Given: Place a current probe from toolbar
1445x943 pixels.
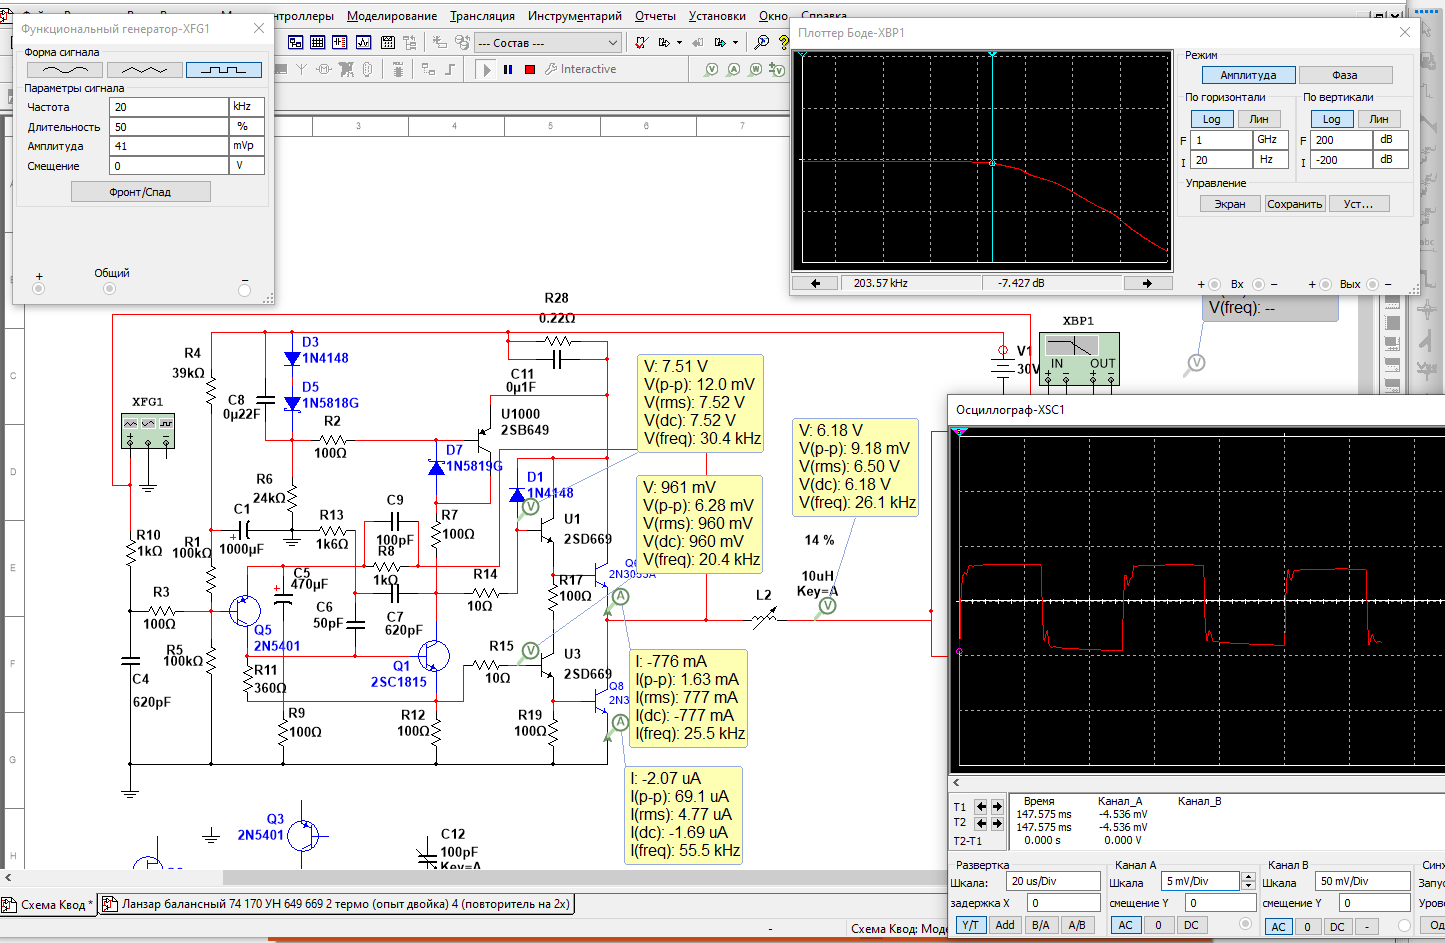Looking at the screenshot, I should click(734, 69).
